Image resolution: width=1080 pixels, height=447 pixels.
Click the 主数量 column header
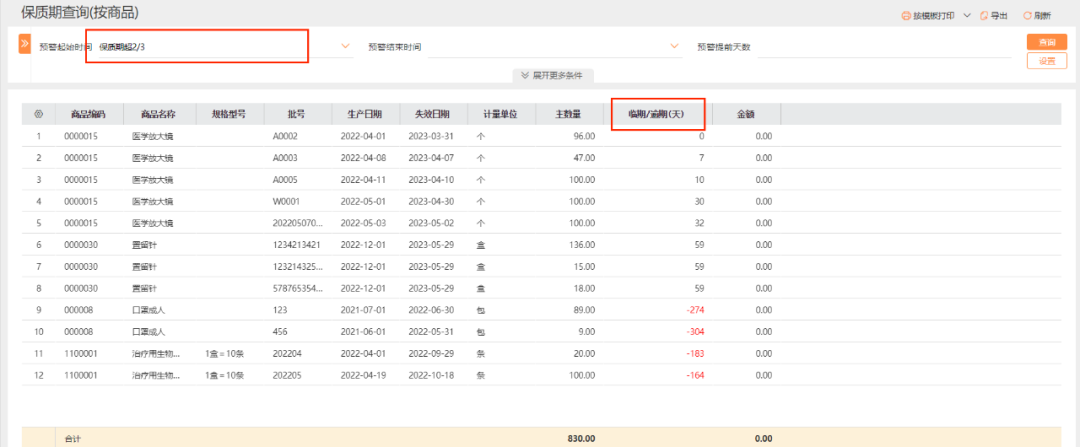568,114
